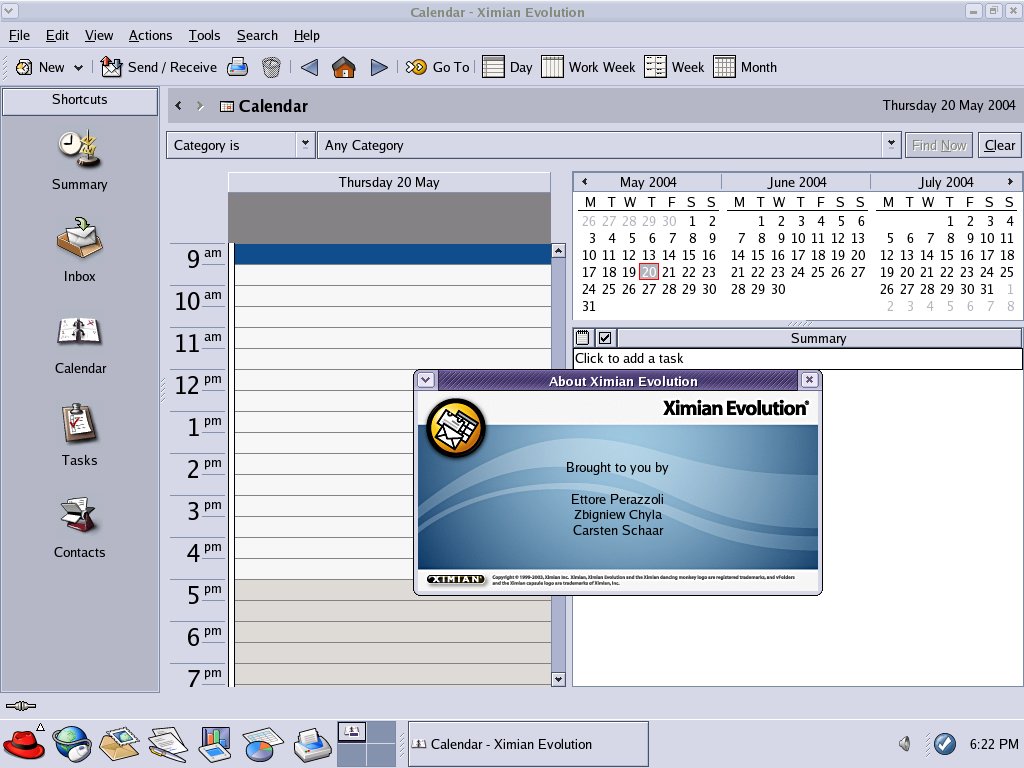Expand the Any Category combo box
Screen dimensions: 1024x768
pyautogui.click(x=891, y=145)
